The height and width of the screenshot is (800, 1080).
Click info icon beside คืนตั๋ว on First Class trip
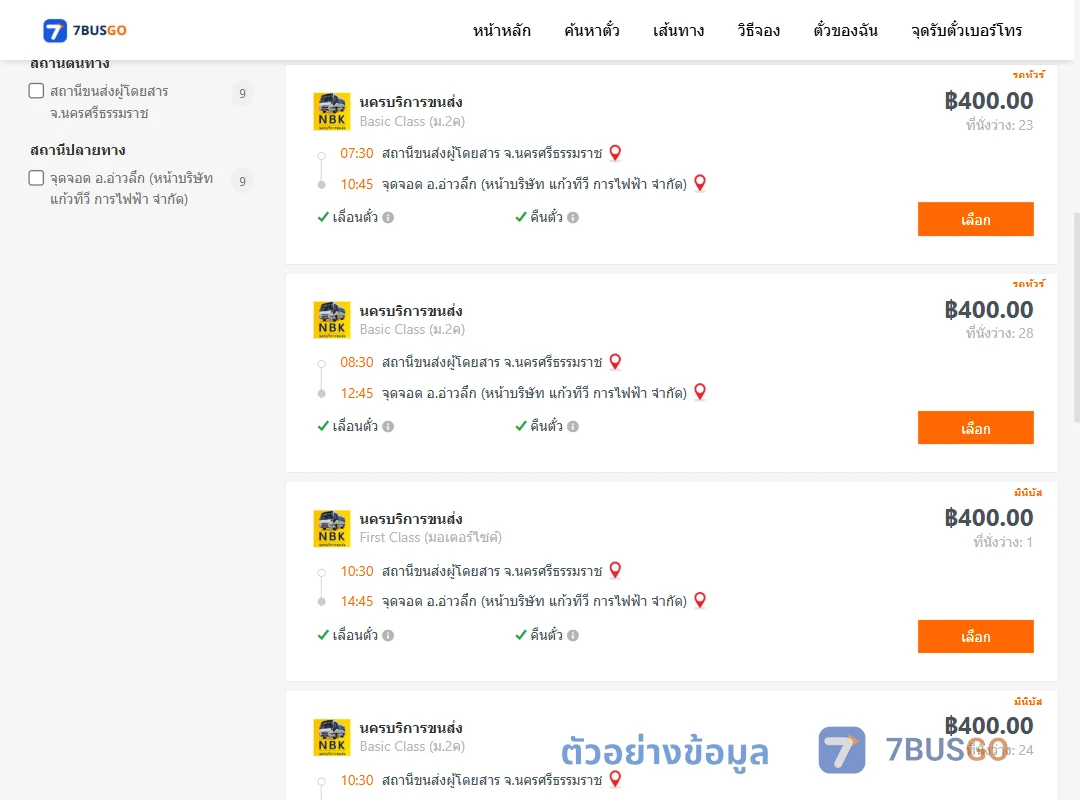pyautogui.click(x=573, y=635)
